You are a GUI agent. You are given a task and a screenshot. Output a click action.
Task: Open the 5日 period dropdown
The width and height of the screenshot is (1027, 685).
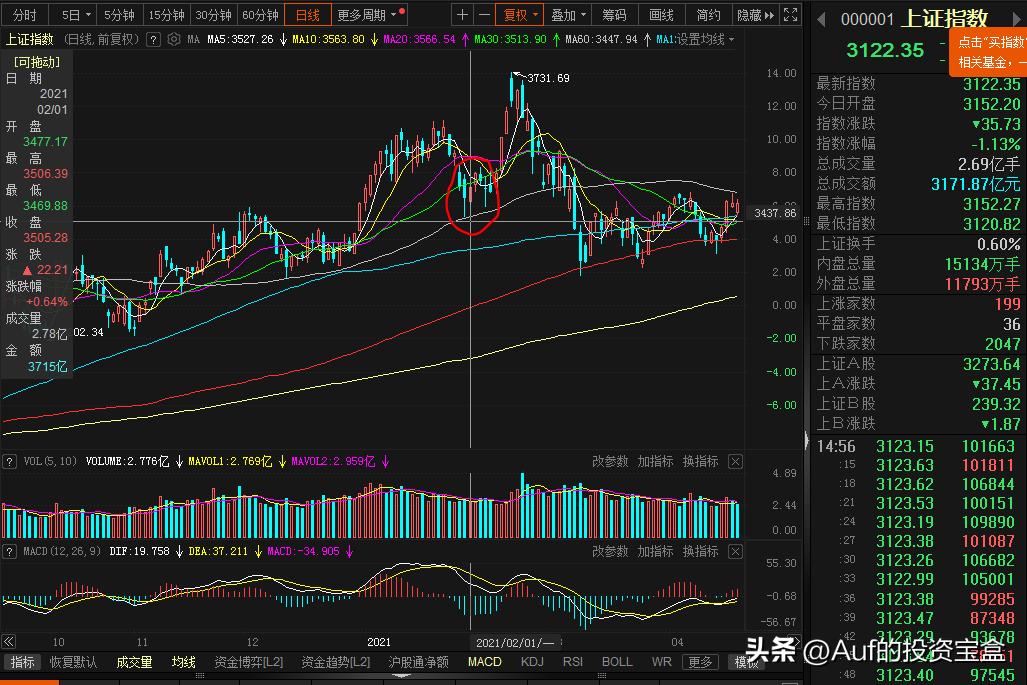[x=76, y=14]
